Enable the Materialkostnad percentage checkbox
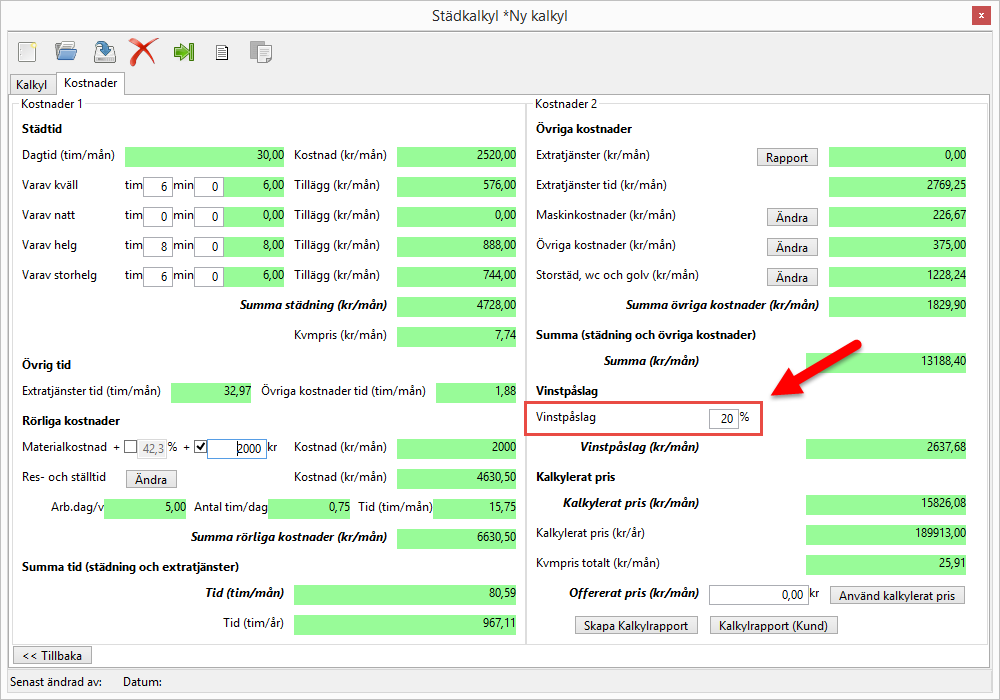1000x700 pixels. [131, 448]
